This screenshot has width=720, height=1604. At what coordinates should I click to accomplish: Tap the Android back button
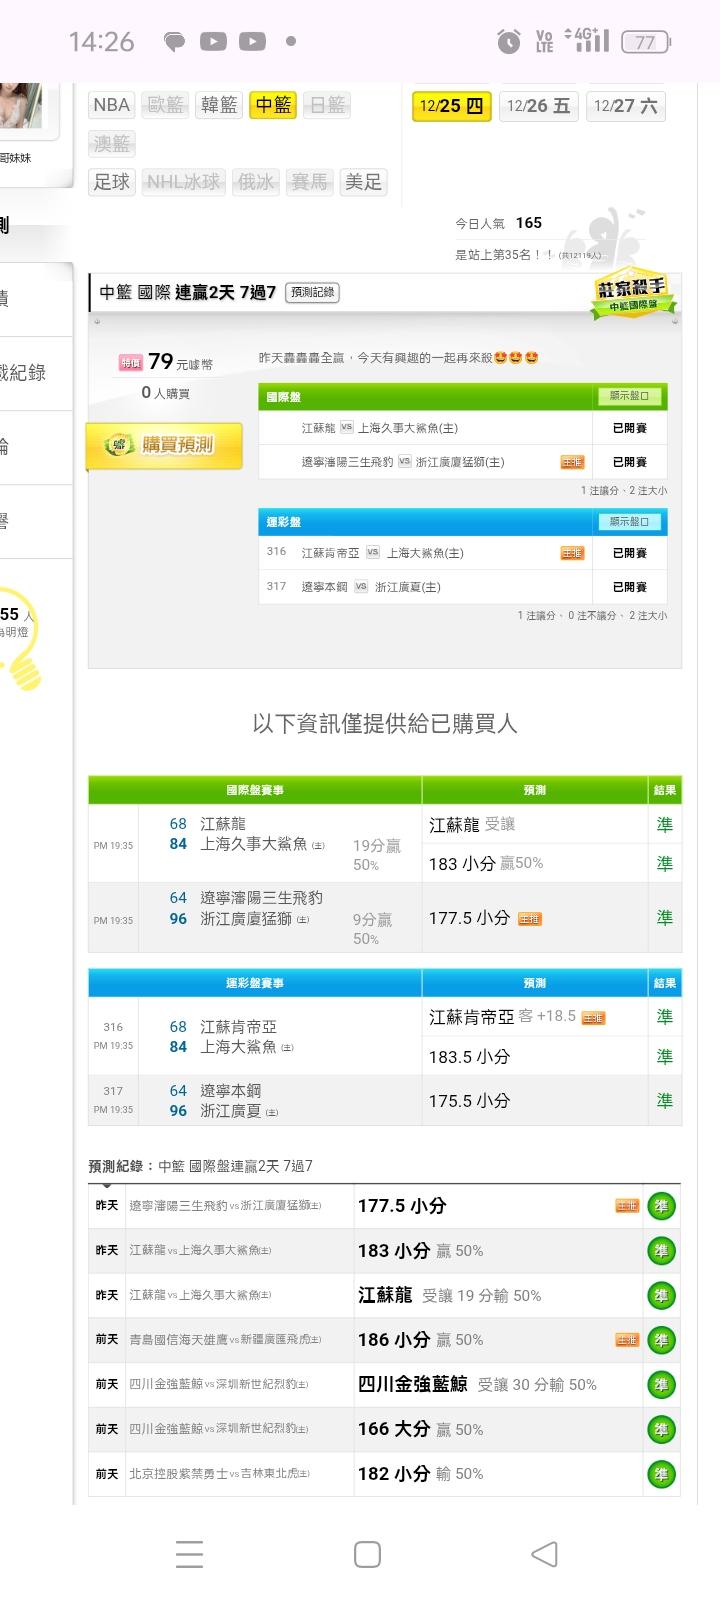pyautogui.click(x=544, y=1554)
